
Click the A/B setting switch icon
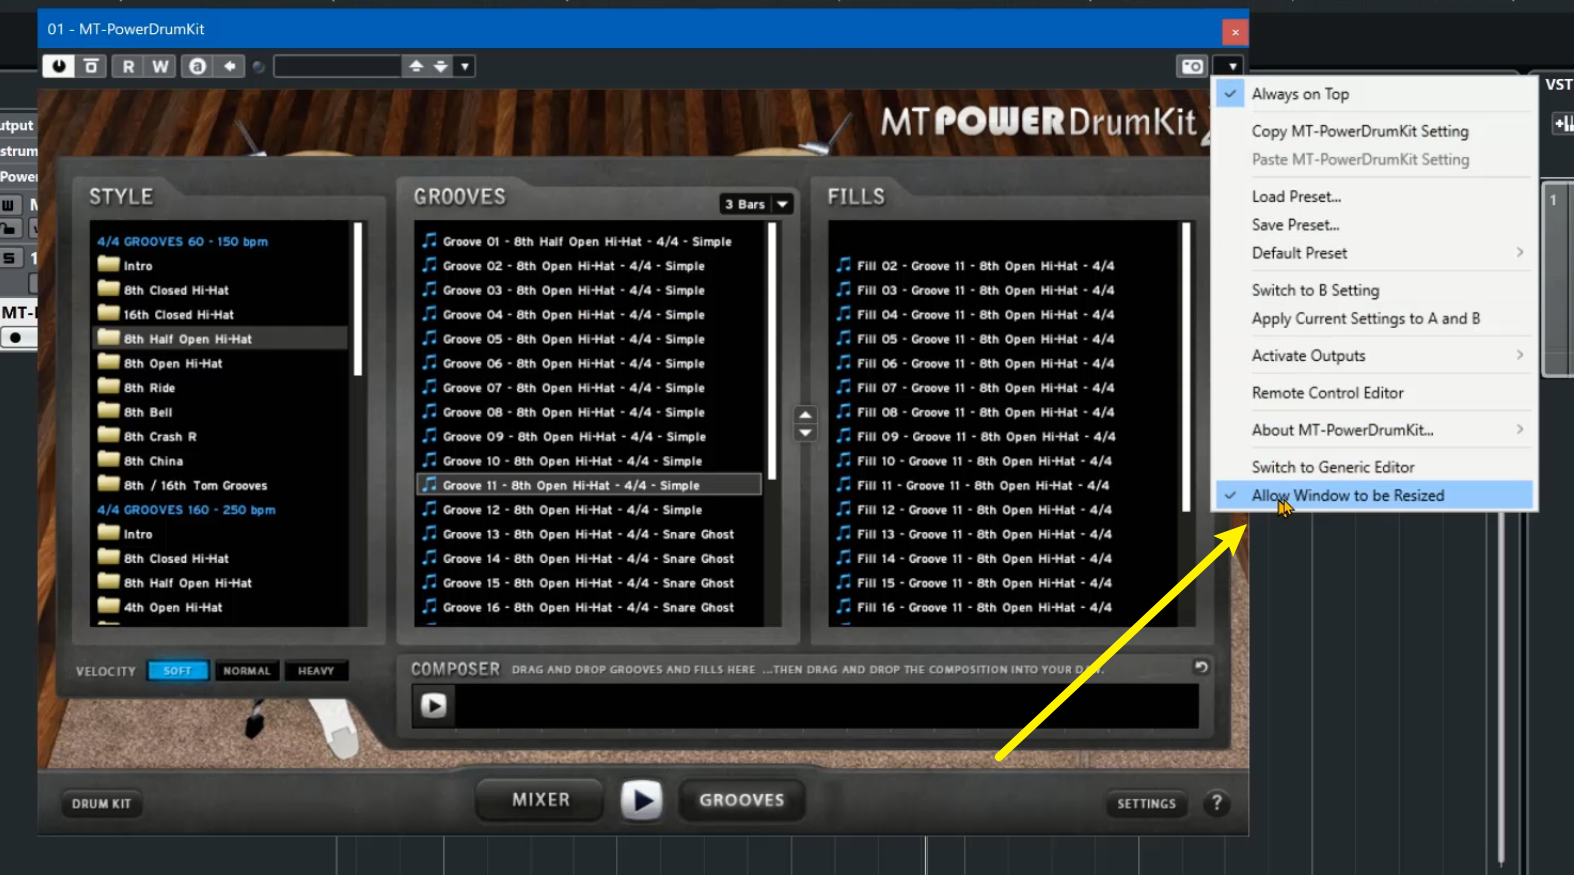[x=198, y=66]
